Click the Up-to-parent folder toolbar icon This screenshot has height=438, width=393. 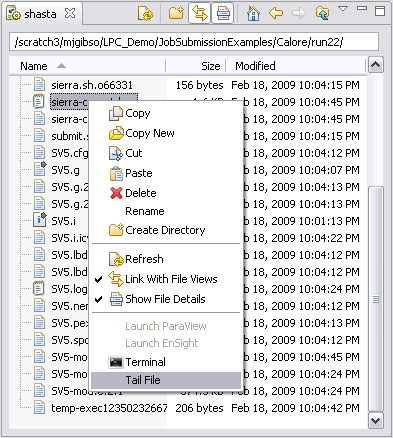point(322,14)
